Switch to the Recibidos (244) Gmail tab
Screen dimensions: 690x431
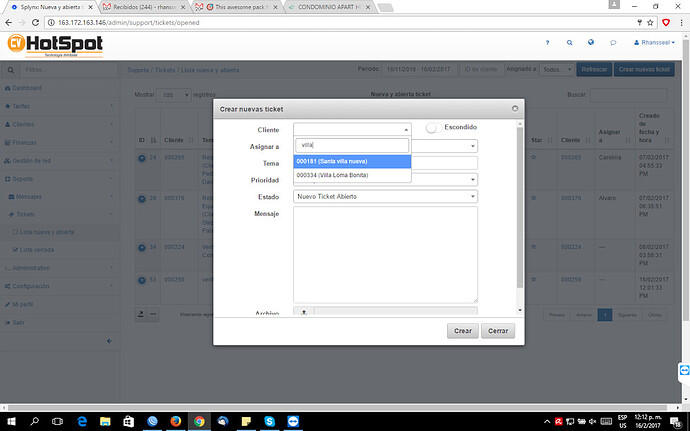coord(144,7)
